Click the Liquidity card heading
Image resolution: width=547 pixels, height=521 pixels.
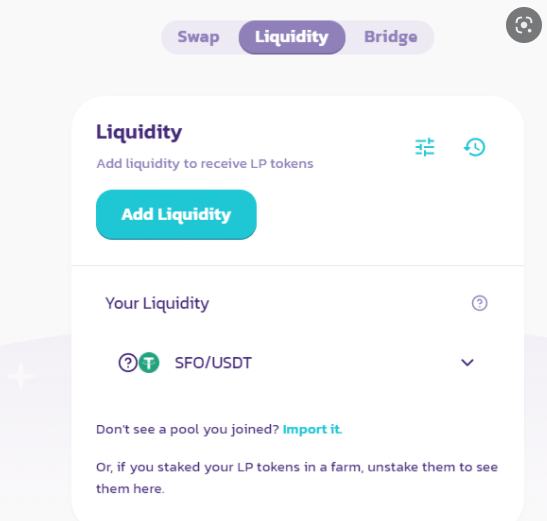pyautogui.click(x=139, y=132)
